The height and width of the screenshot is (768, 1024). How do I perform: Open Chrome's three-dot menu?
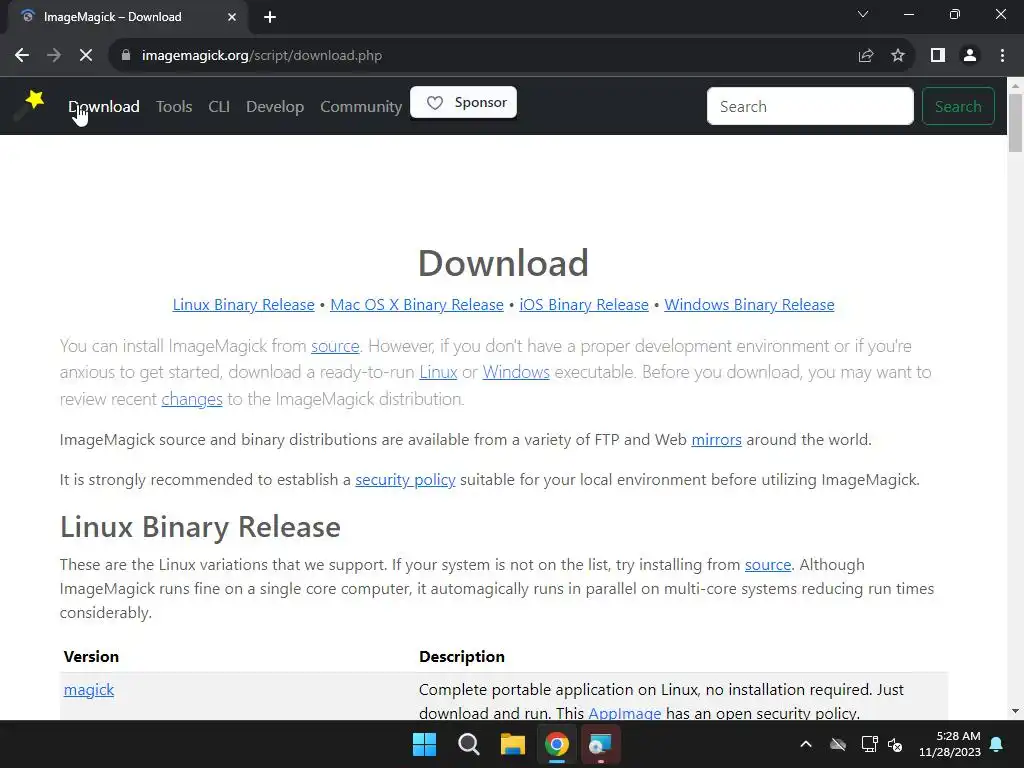pos(1002,56)
